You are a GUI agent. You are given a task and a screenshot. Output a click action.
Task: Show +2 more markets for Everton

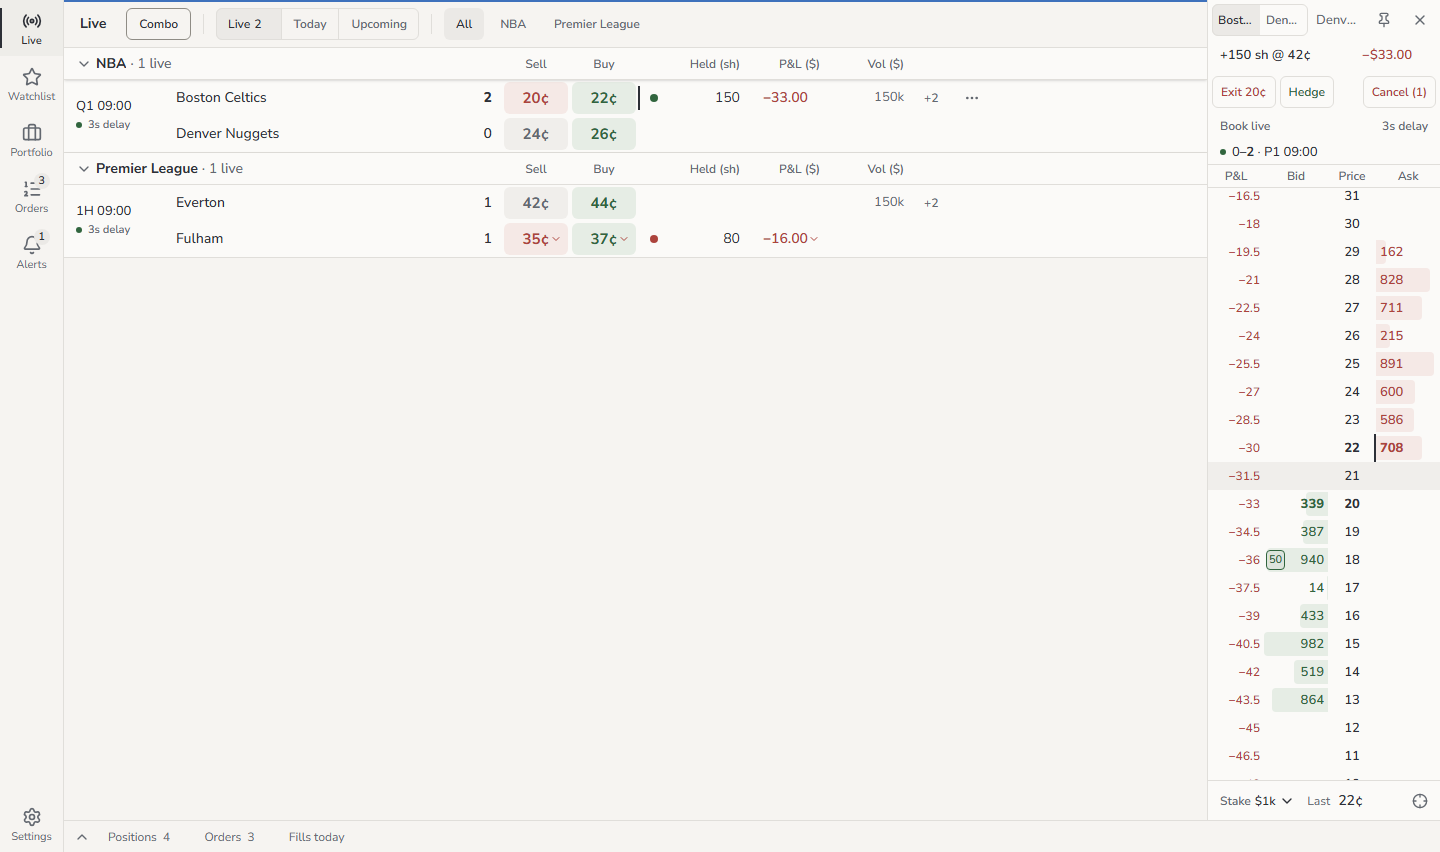[x=931, y=203]
